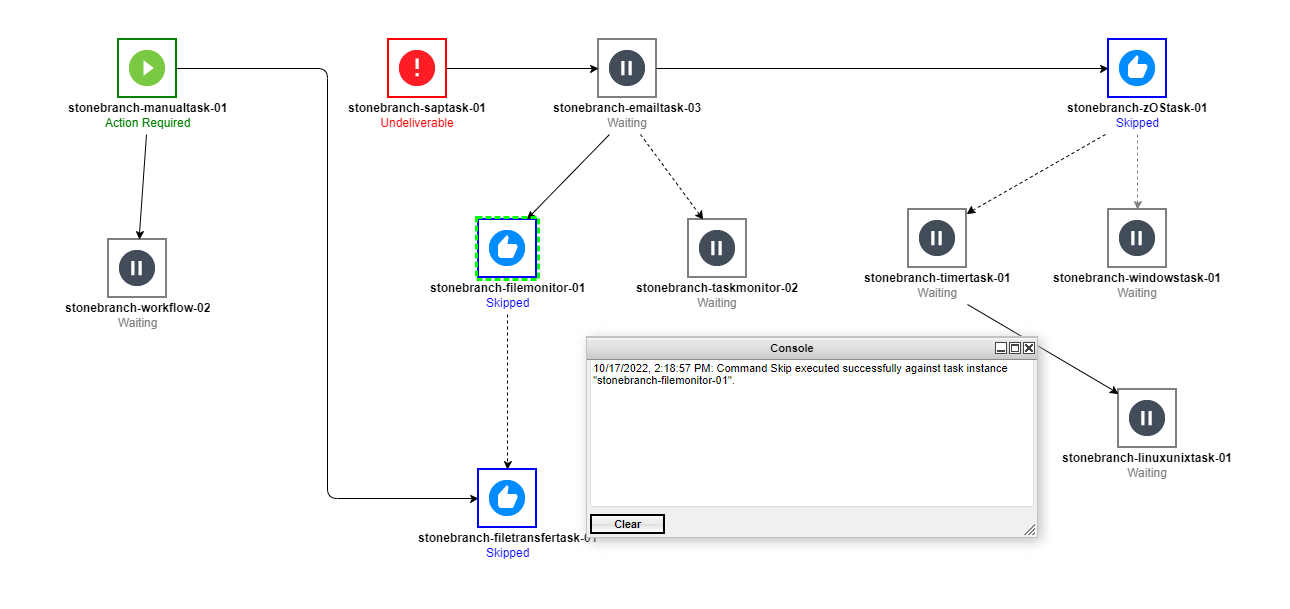Viewport: 1290px width, 609px height.
Task: Select the stonebranch-emailtask-03 paused node
Action: pyautogui.click(x=627, y=68)
